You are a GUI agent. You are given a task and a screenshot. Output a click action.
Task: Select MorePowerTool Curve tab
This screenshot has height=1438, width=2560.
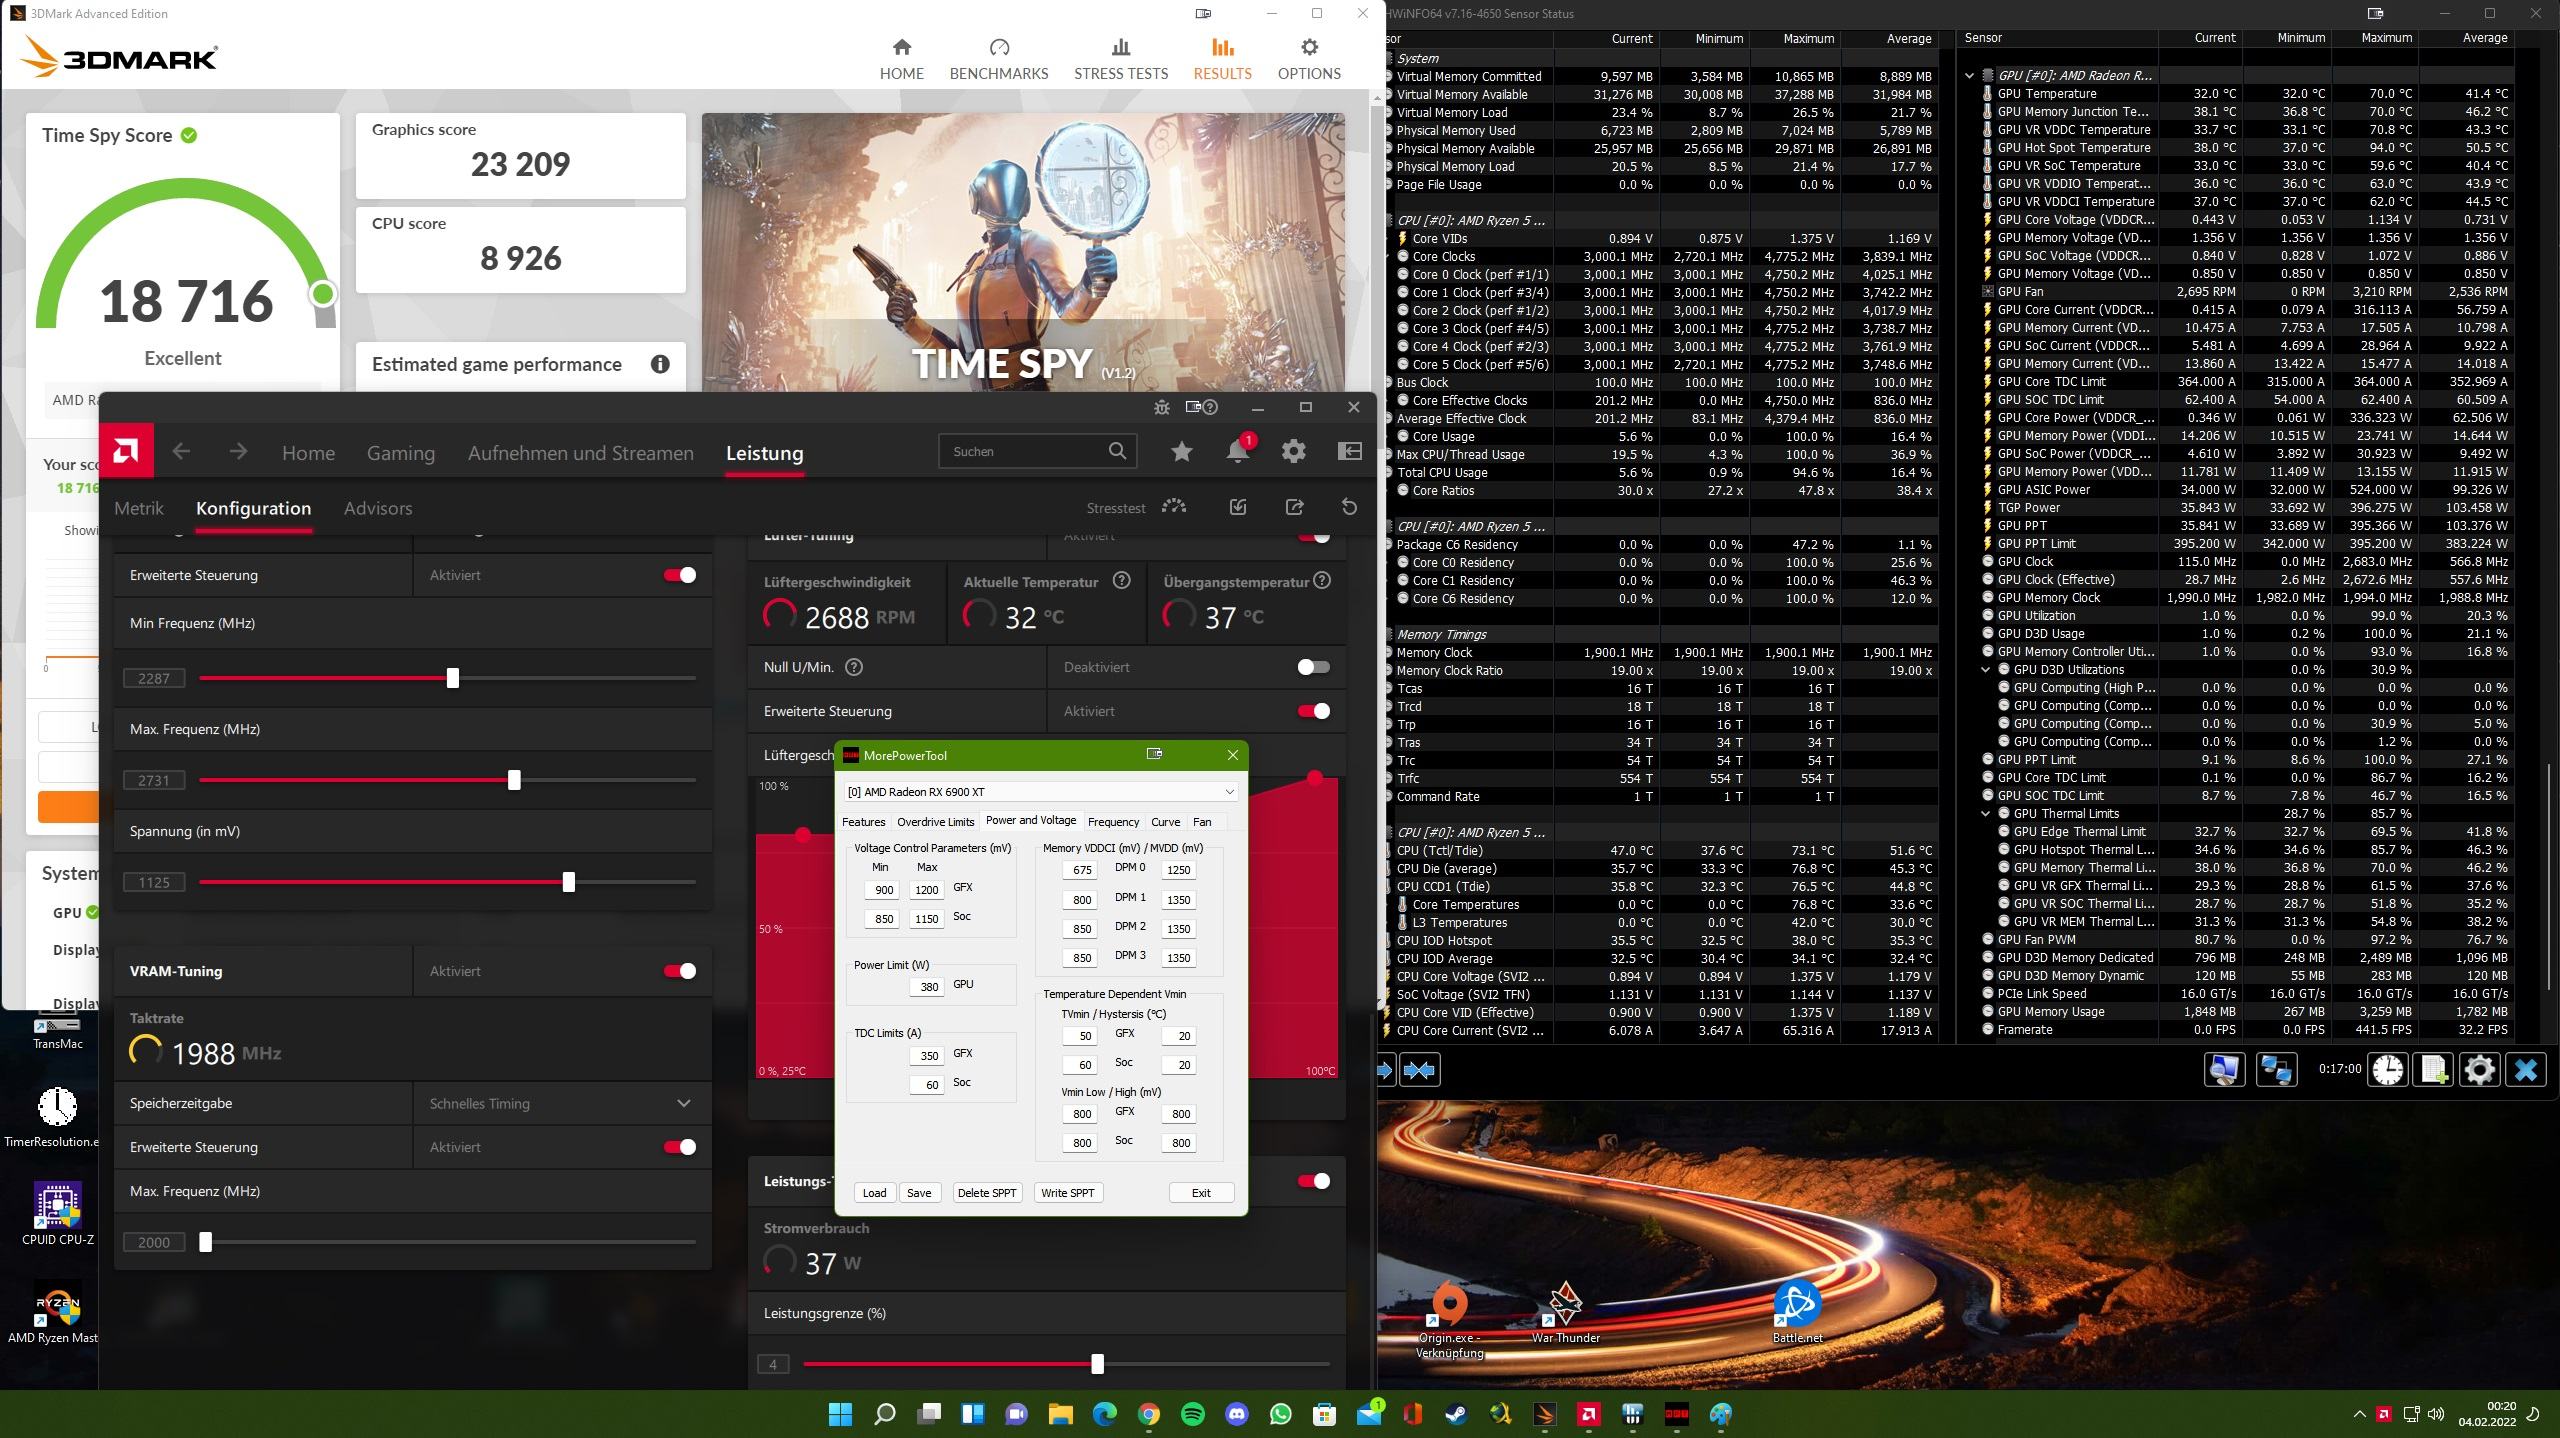pyautogui.click(x=1165, y=822)
